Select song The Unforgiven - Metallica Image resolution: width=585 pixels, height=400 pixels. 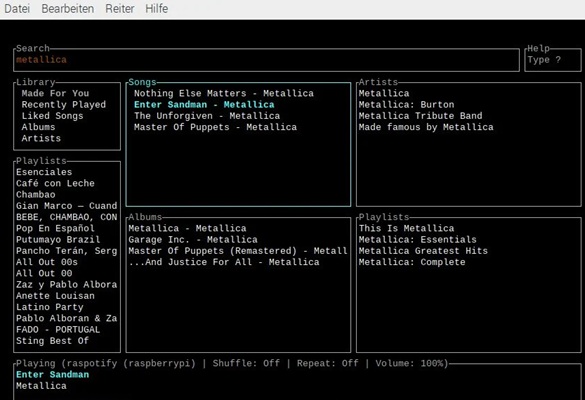coord(207,116)
